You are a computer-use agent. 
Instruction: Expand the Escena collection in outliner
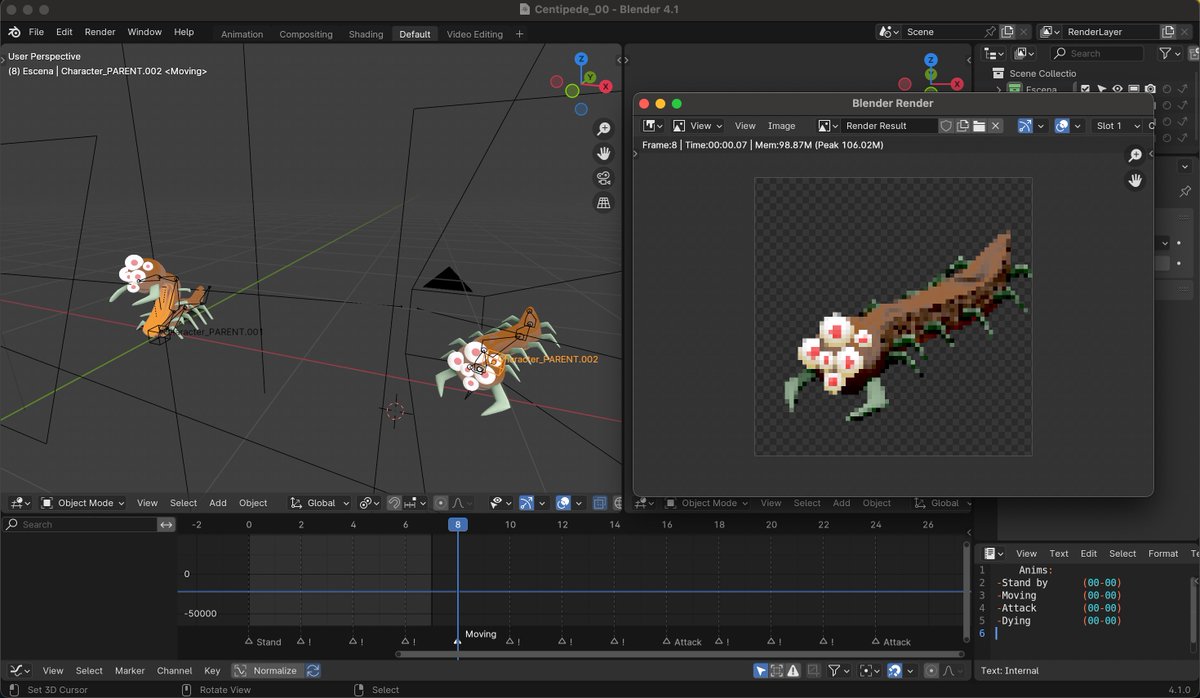click(x=997, y=89)
